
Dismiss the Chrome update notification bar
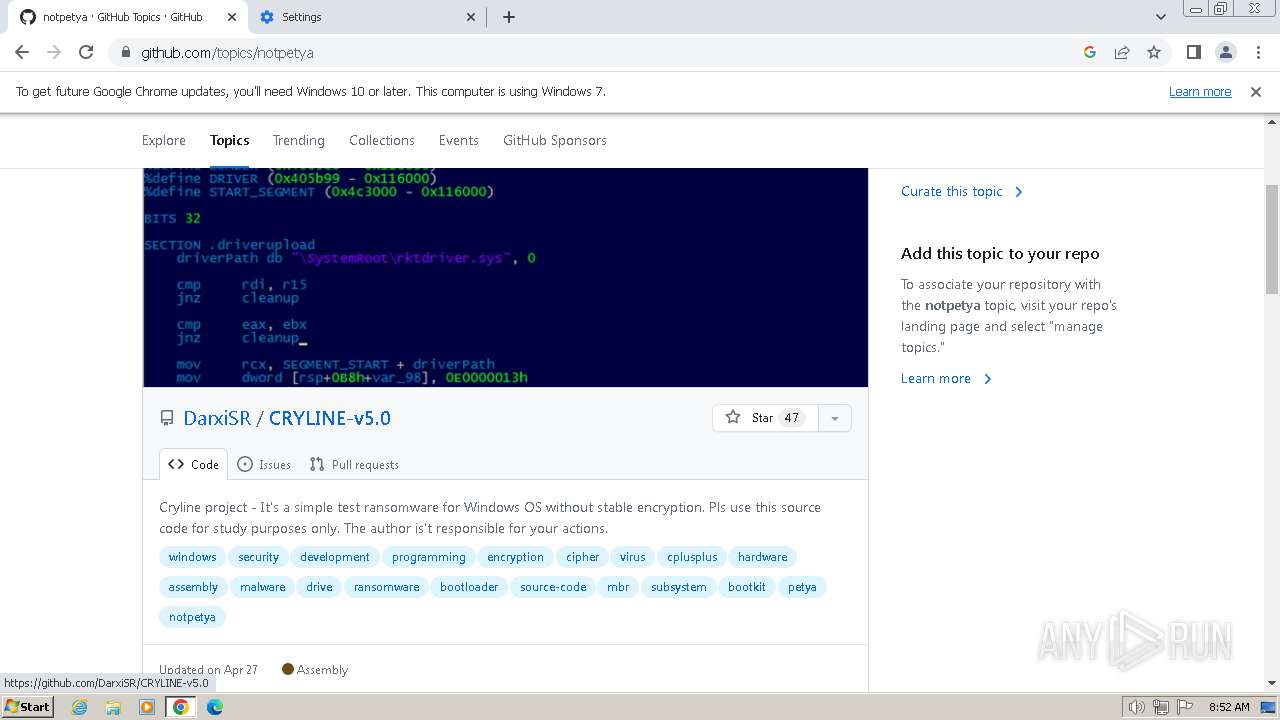point(1256,91)
